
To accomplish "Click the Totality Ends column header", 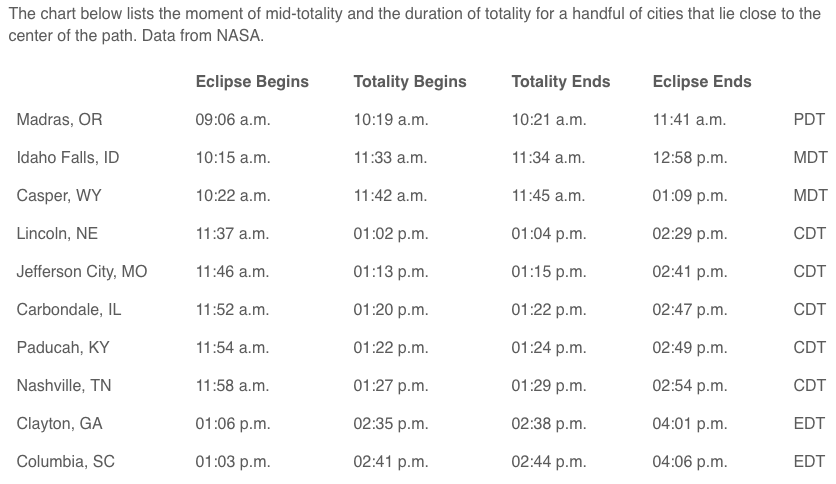I will point(560,82).
